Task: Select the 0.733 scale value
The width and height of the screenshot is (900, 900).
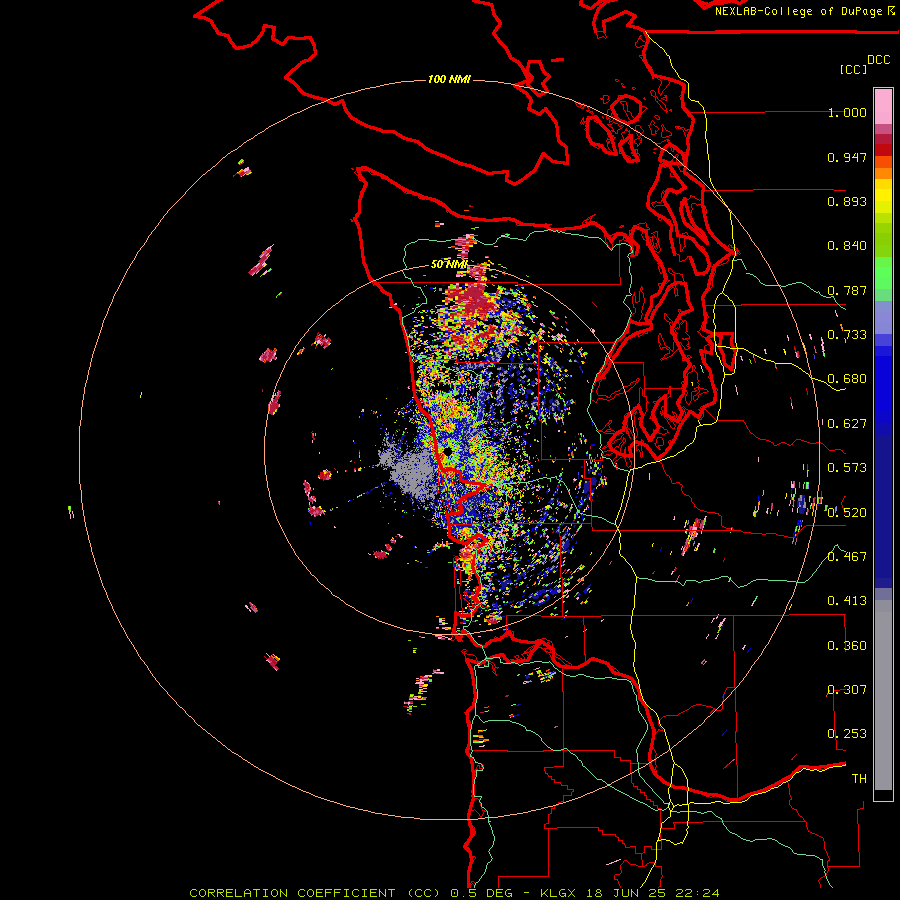Action: [847, 335]
